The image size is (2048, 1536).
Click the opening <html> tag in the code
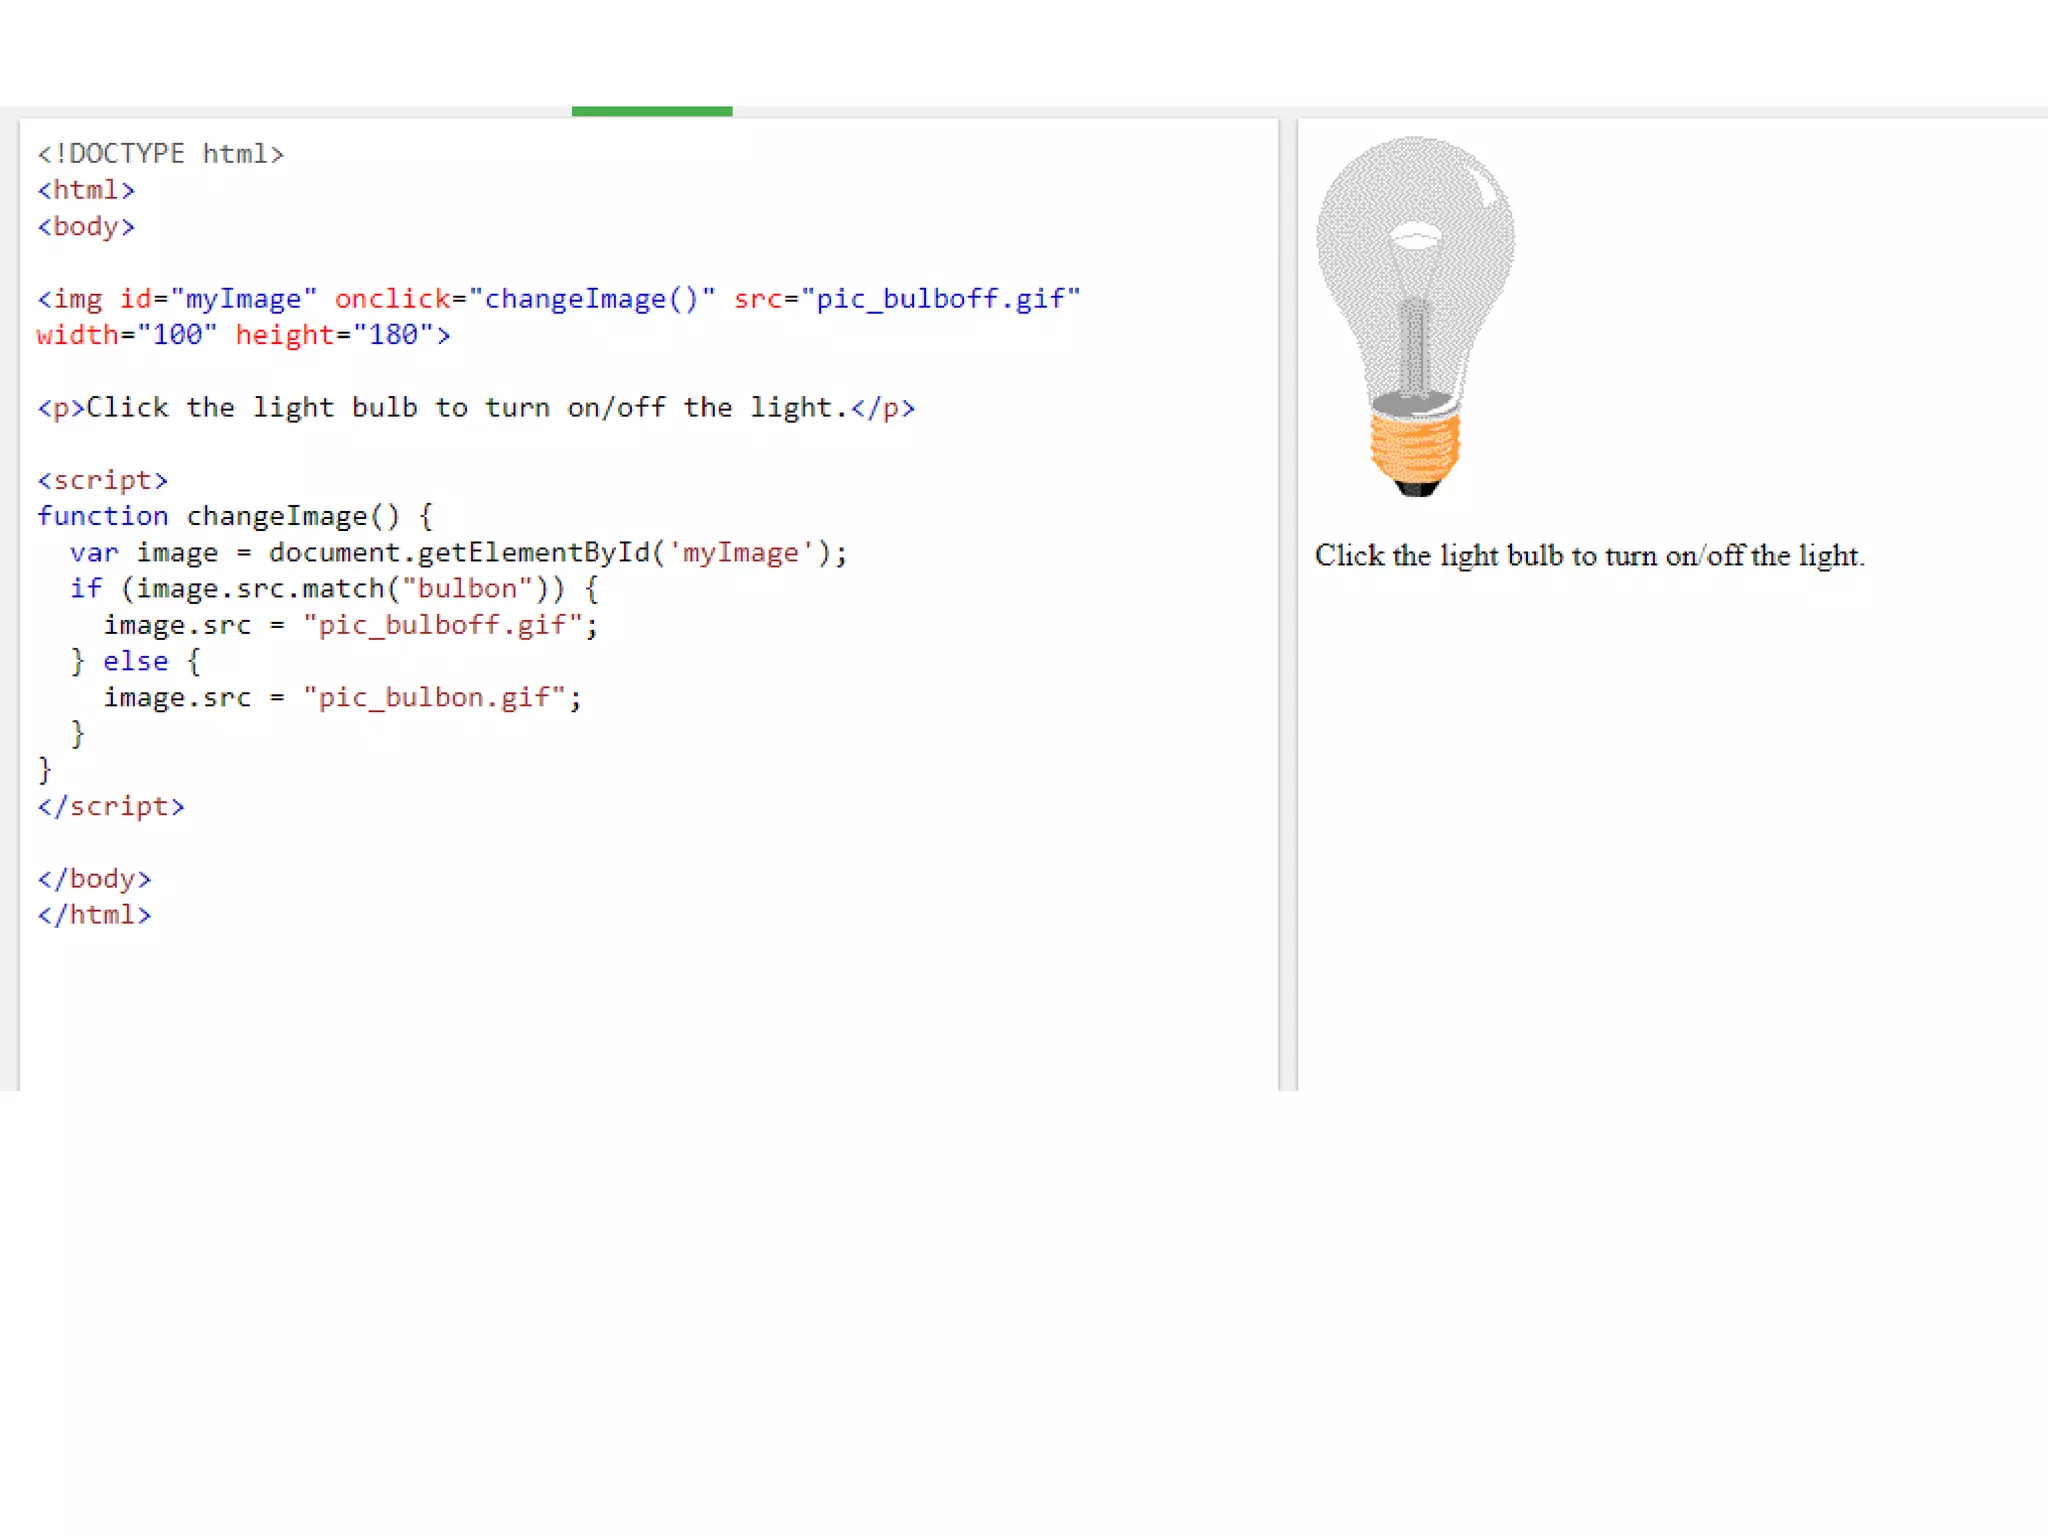coord(86,190)
